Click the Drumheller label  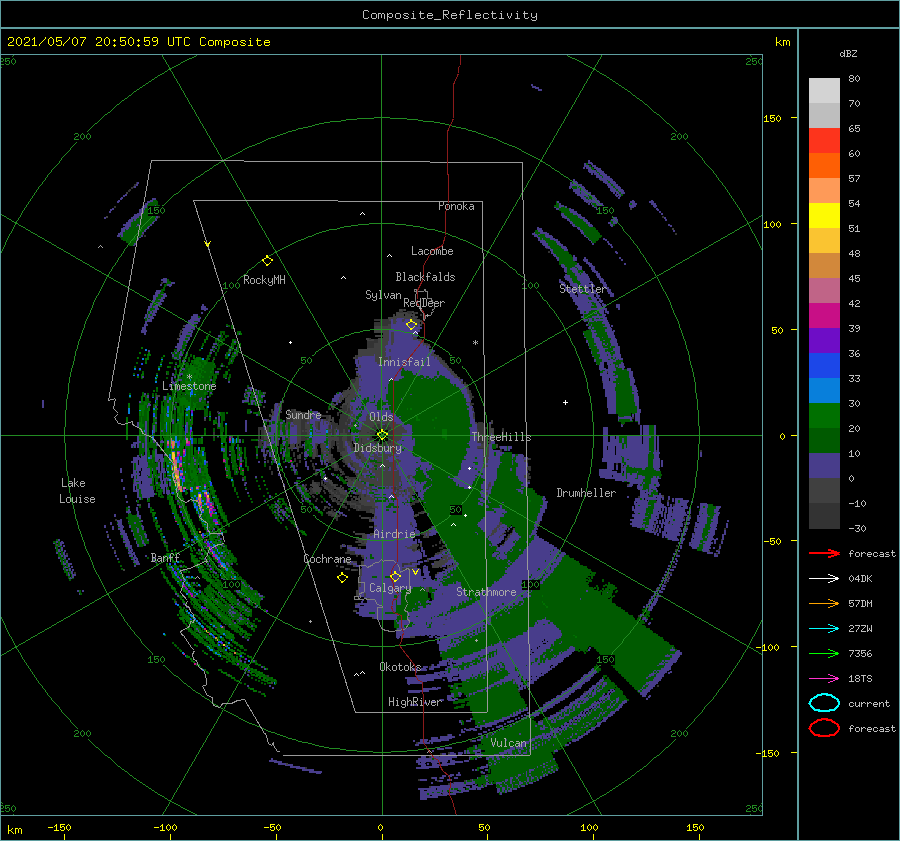coord(586,493)
